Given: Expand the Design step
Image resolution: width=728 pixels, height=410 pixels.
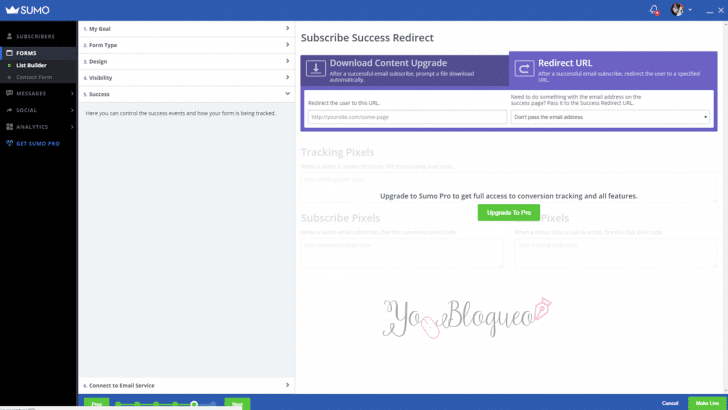Looking at the screenshot, I should [186, 61].
